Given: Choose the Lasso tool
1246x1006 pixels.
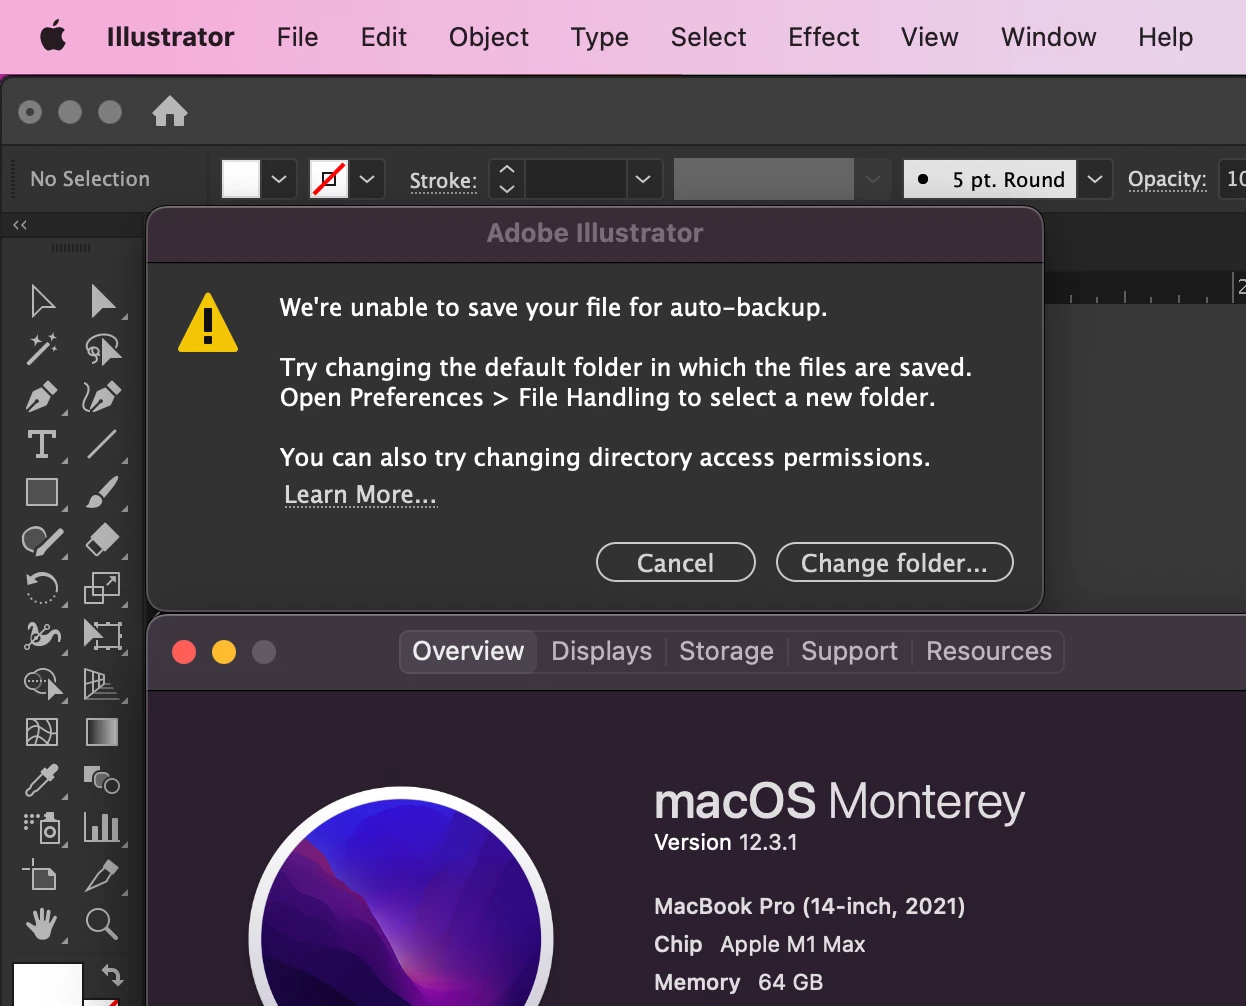Looking at the screenshot, I should point(102,349).
